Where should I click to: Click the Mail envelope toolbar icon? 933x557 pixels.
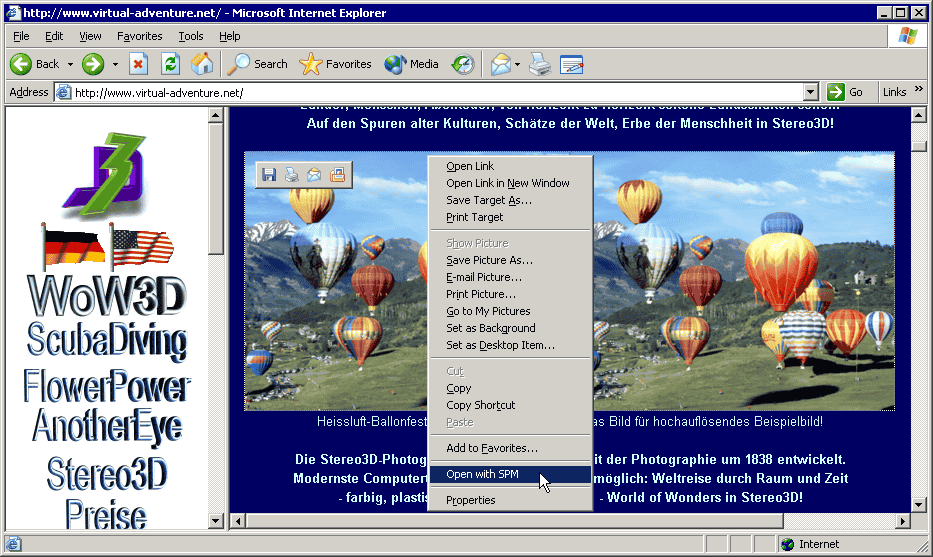pyautogui.click(x=500, y=64)
